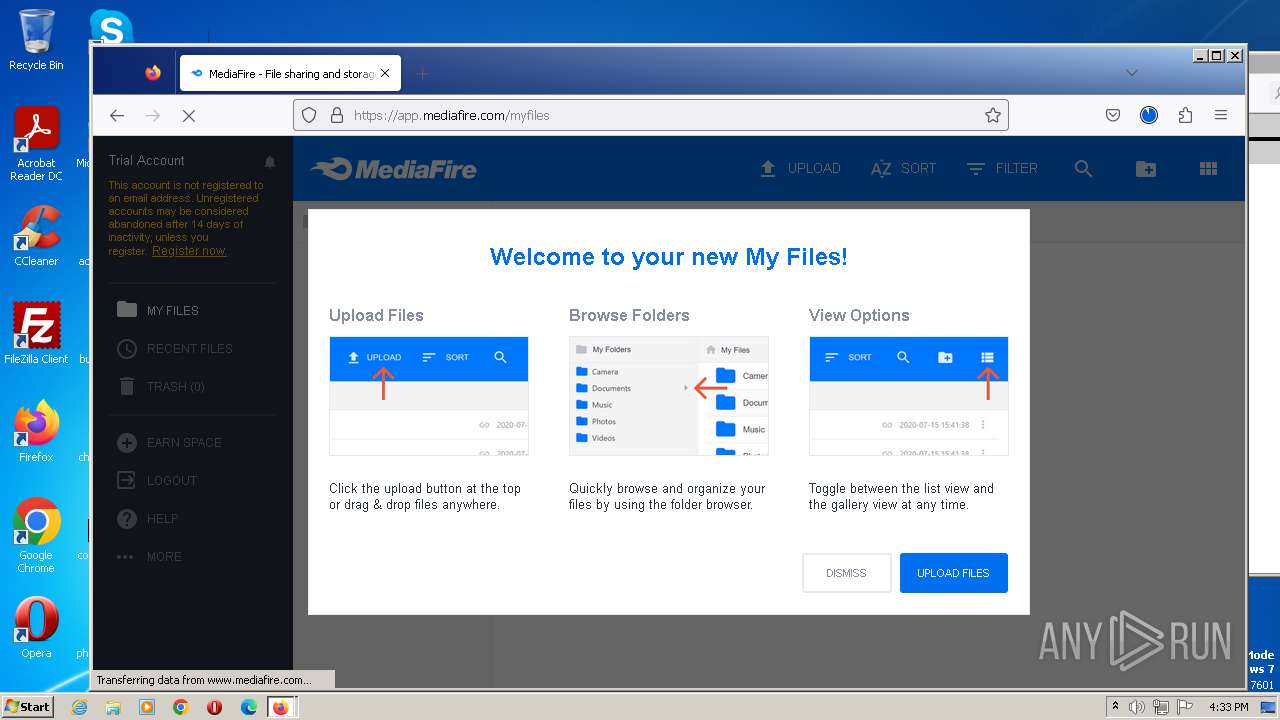
Task: Click the Browse Folders heading text
Action: click(x=629, y=315)
